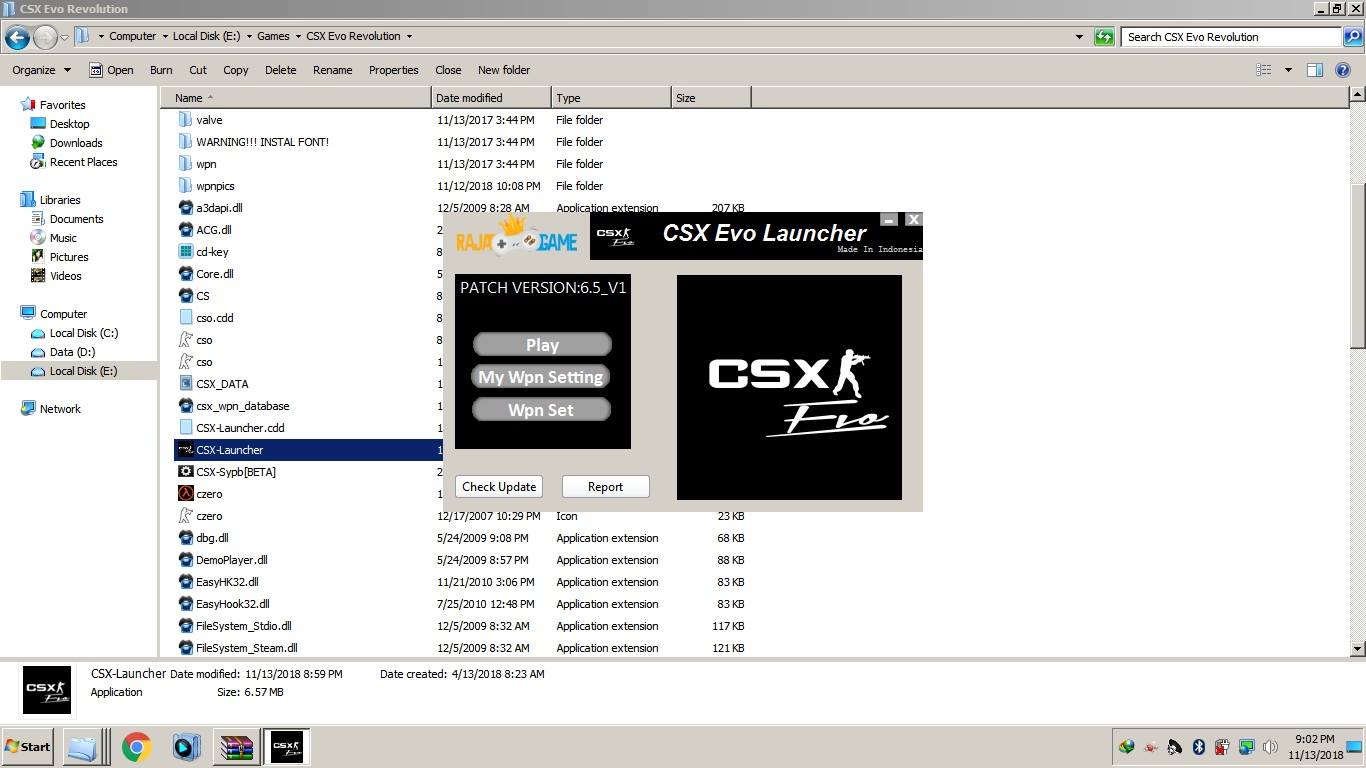Select Network in the navigation pane
This screenshot has width=1366, height=768.
click(x=60, y=409)
